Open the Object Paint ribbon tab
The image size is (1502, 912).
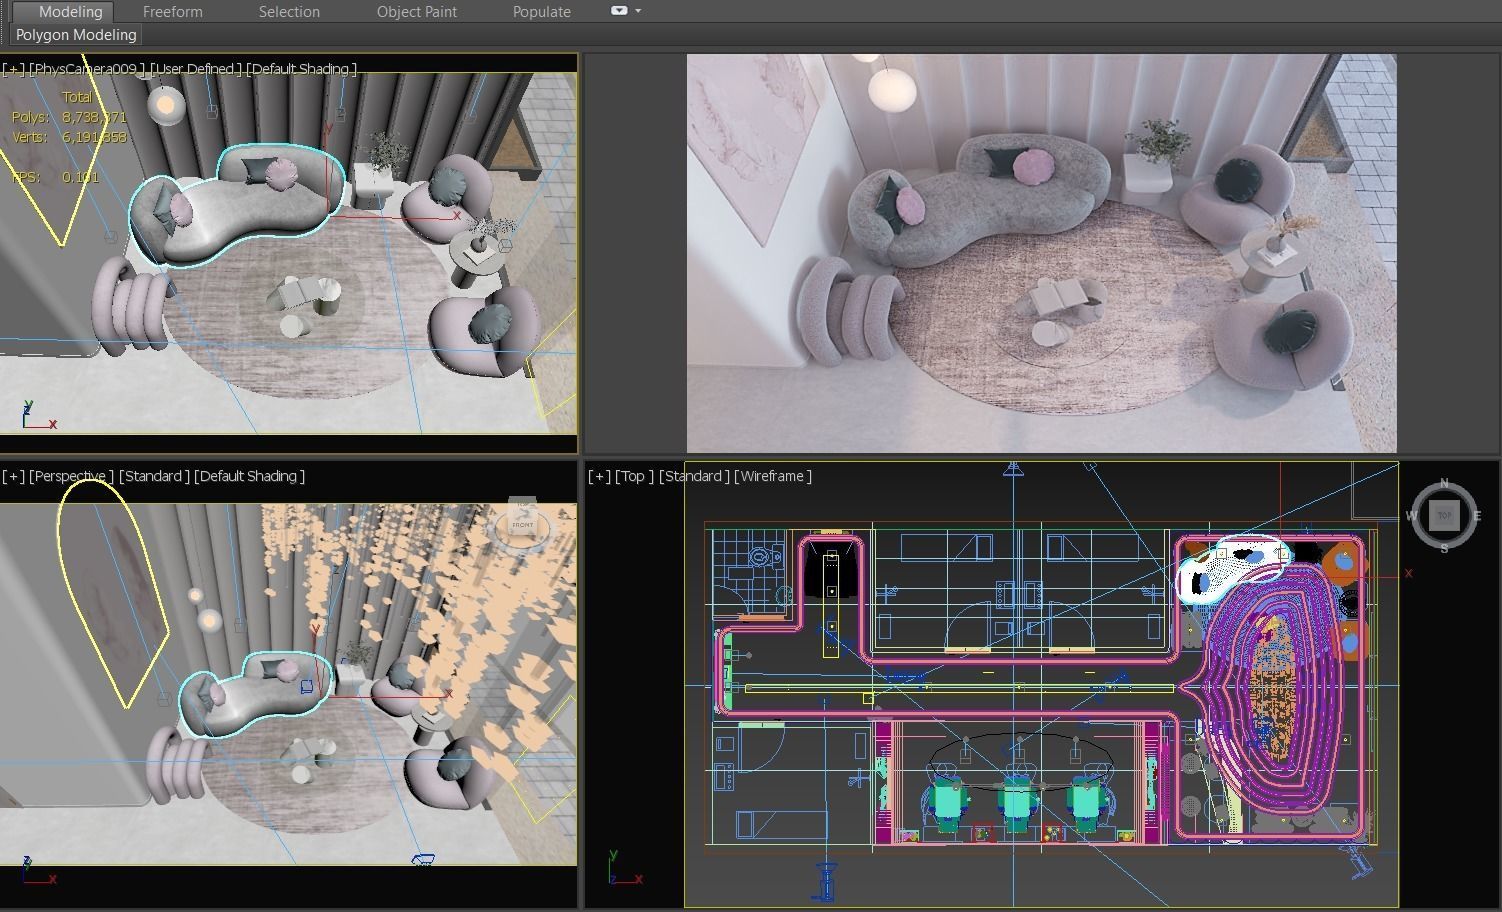pyautogui.click(x=416, y=12)
